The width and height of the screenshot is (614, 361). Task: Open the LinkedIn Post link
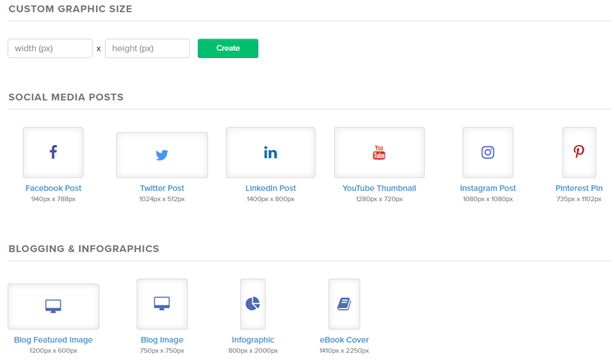point(271,188)
